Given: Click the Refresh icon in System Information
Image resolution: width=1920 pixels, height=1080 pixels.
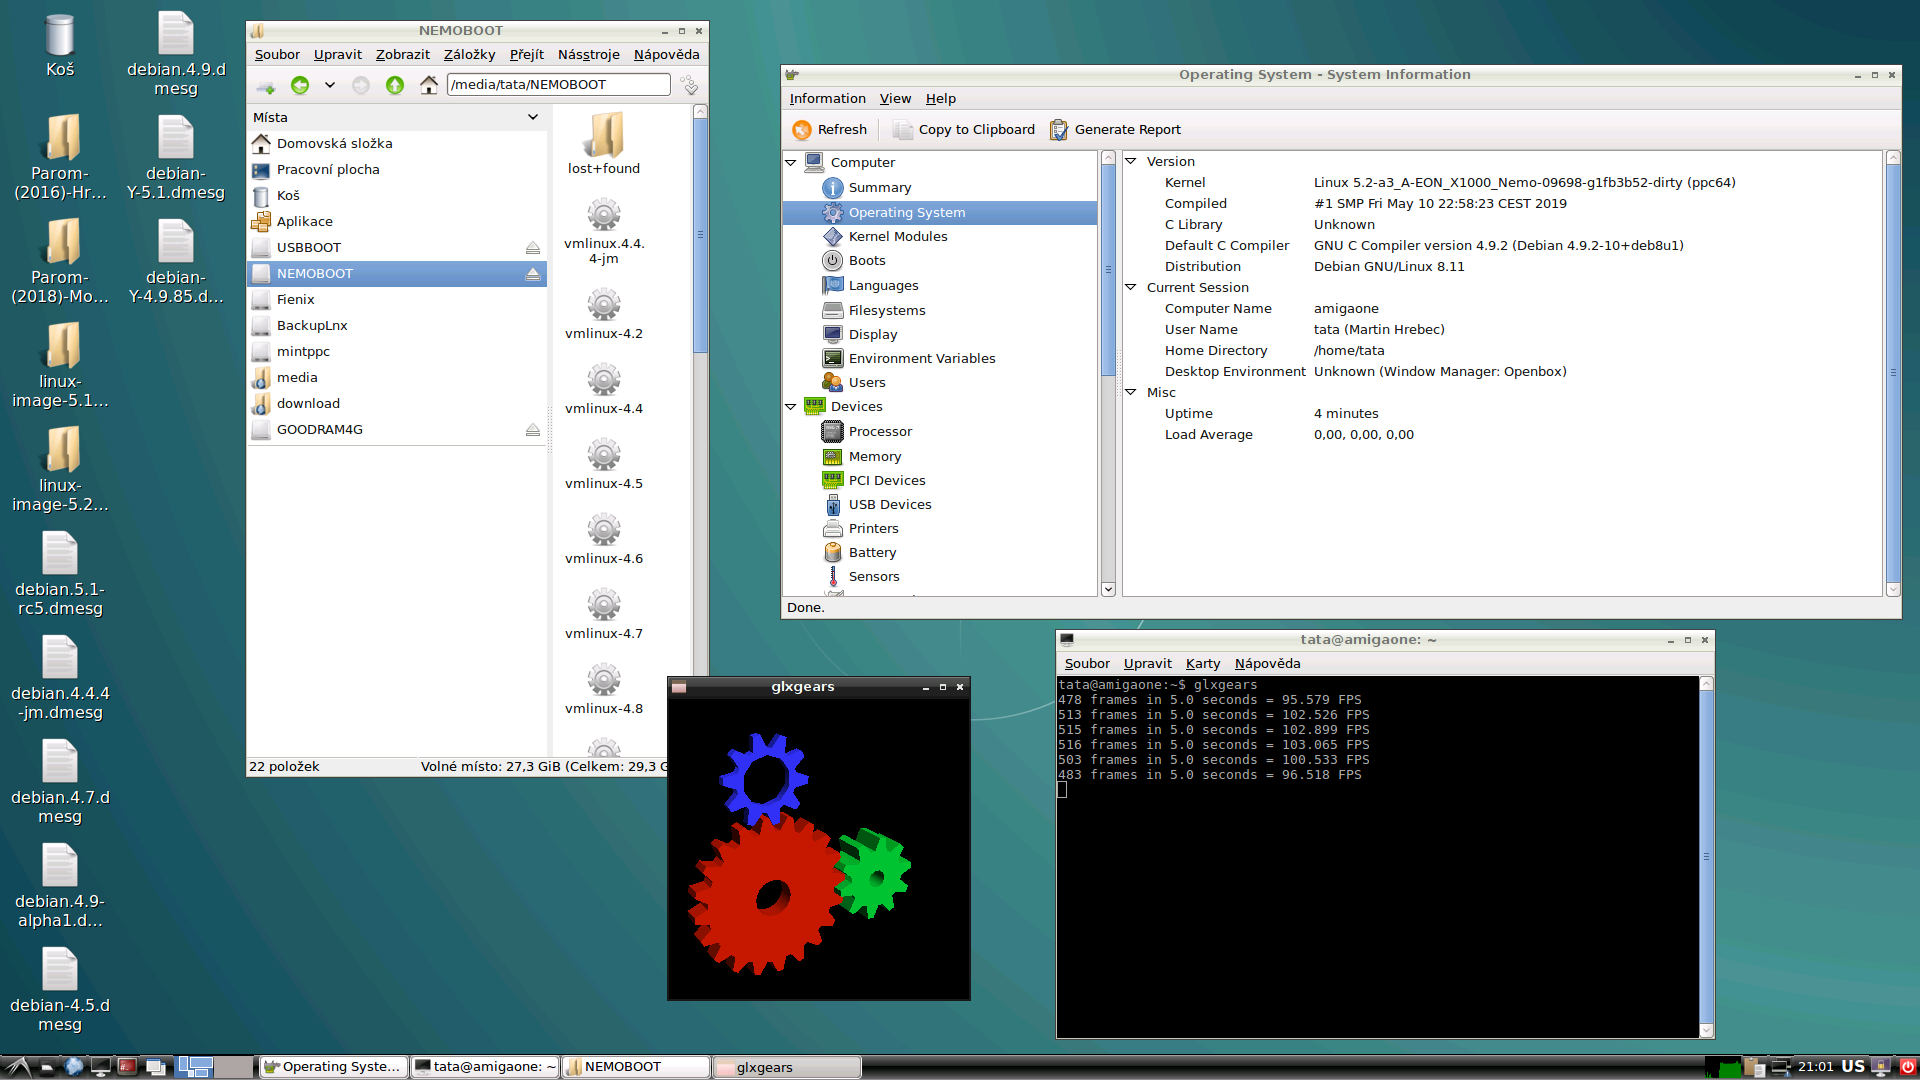Looking at the screenshot, I should [802, 130].
